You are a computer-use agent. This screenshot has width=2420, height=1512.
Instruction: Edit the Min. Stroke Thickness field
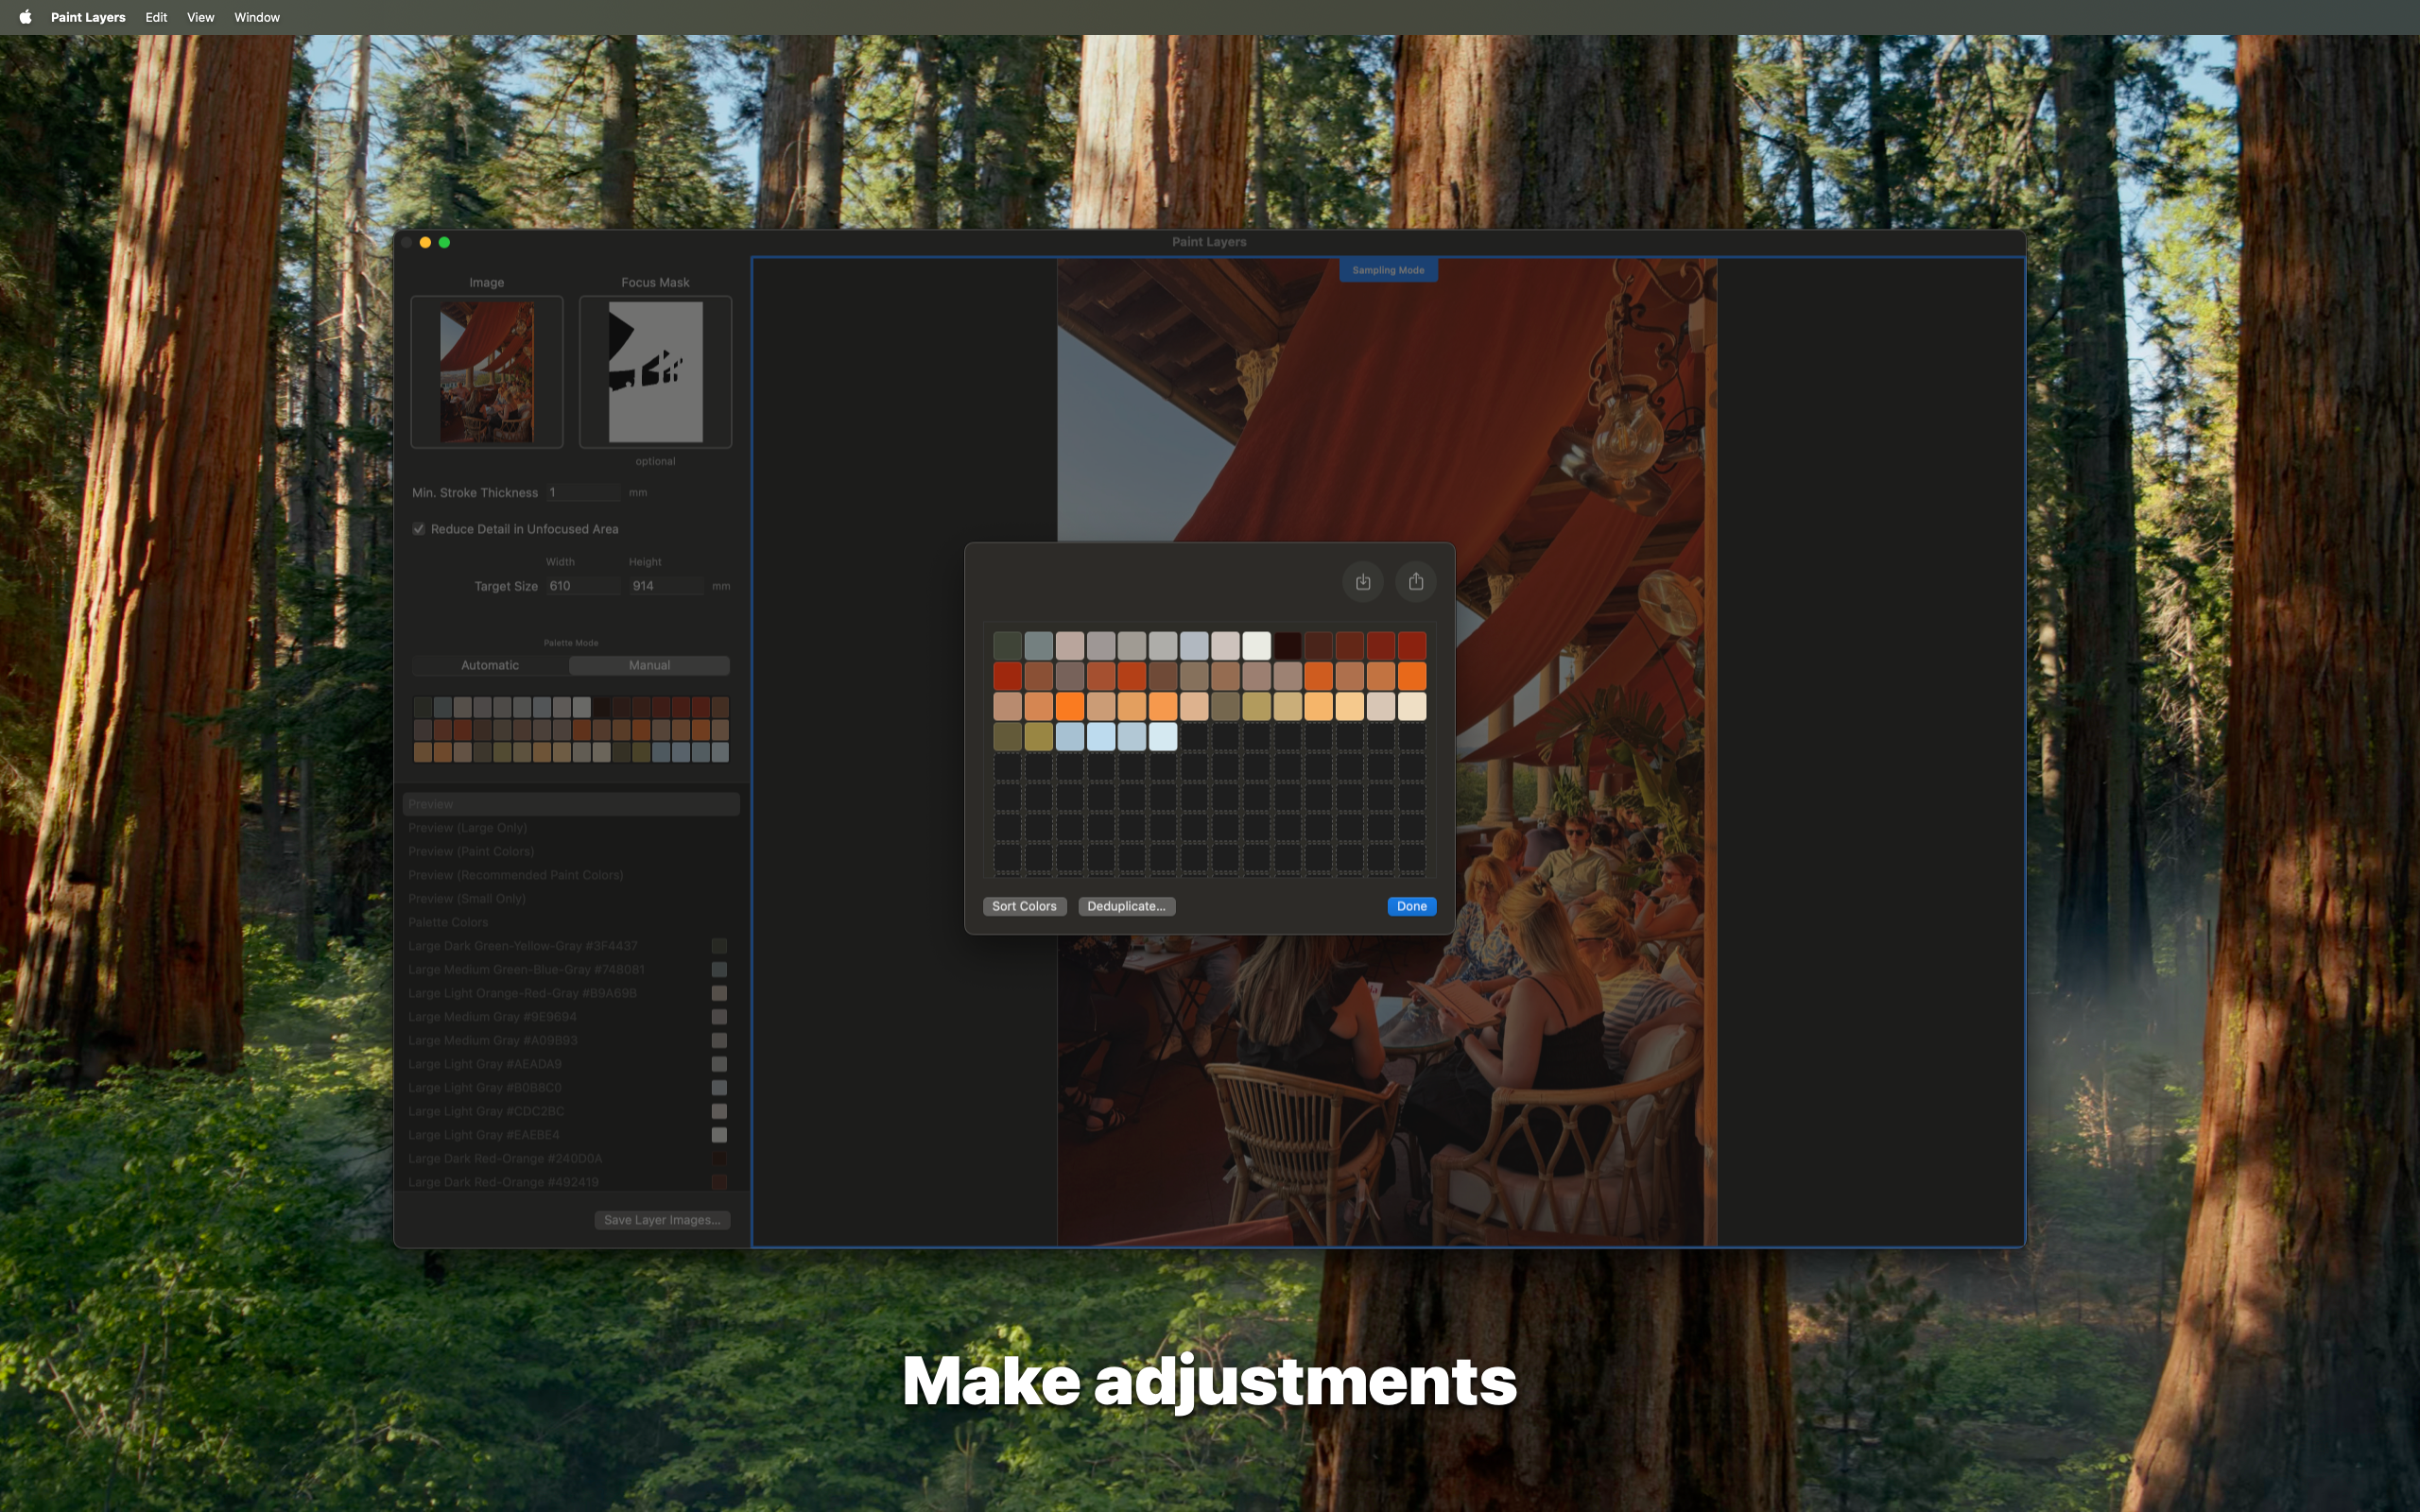pos(584,491)
